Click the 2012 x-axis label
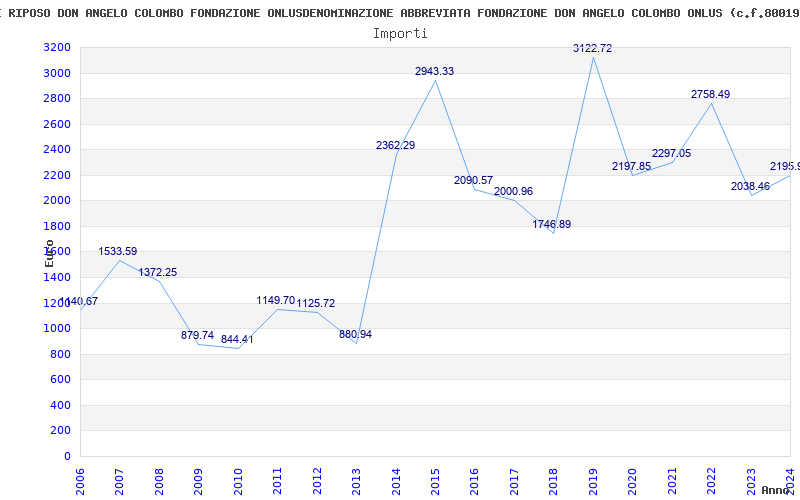800x500 pixels. point(317,481)
